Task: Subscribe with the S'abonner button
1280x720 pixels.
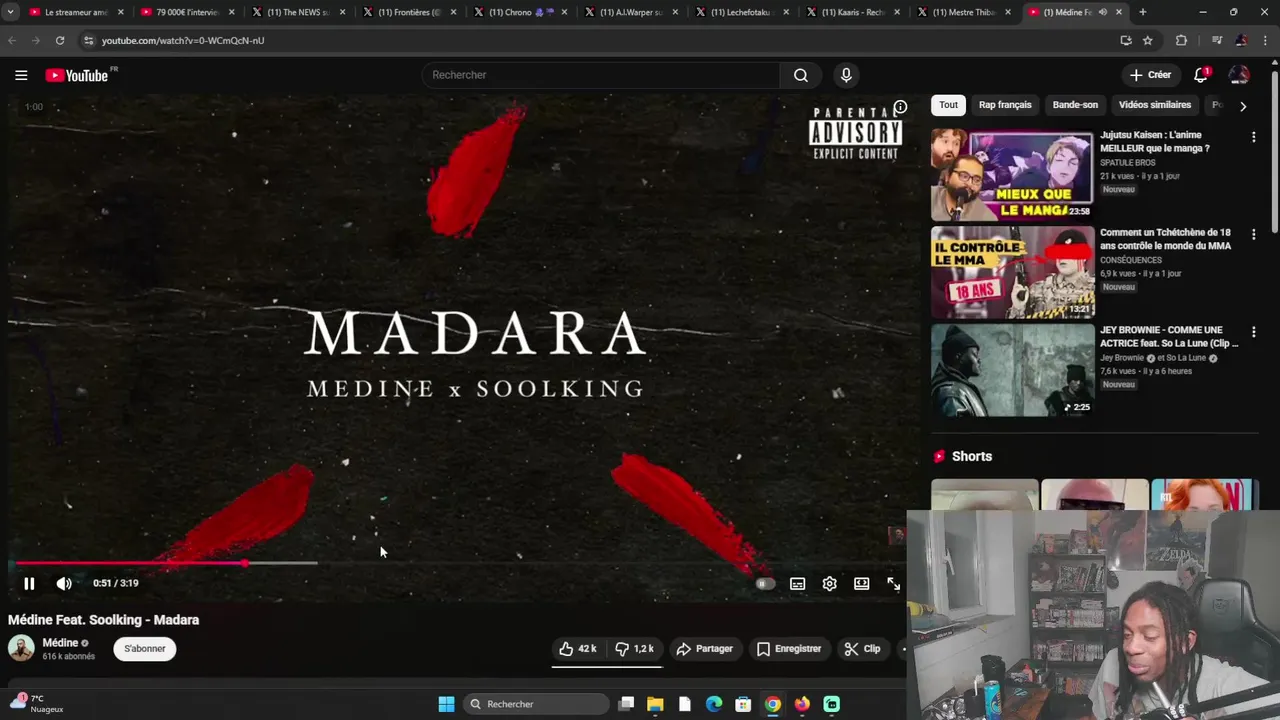Action: pos(145,649)
